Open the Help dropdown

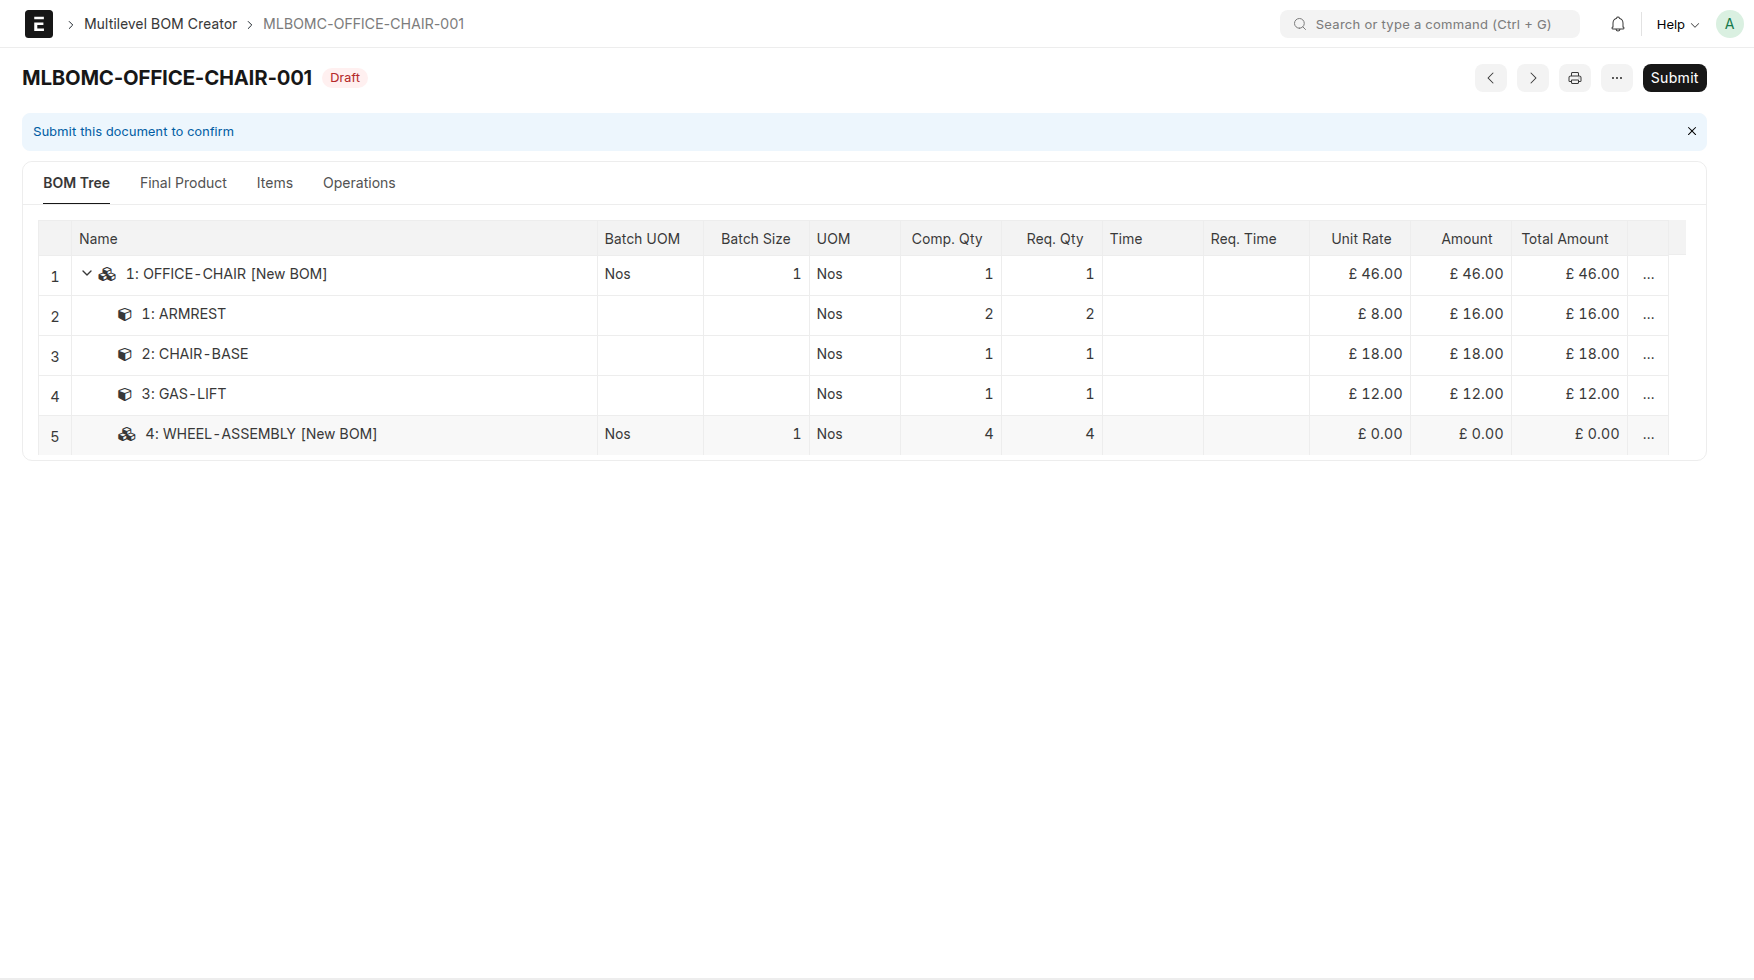[x=1677, y=24]
